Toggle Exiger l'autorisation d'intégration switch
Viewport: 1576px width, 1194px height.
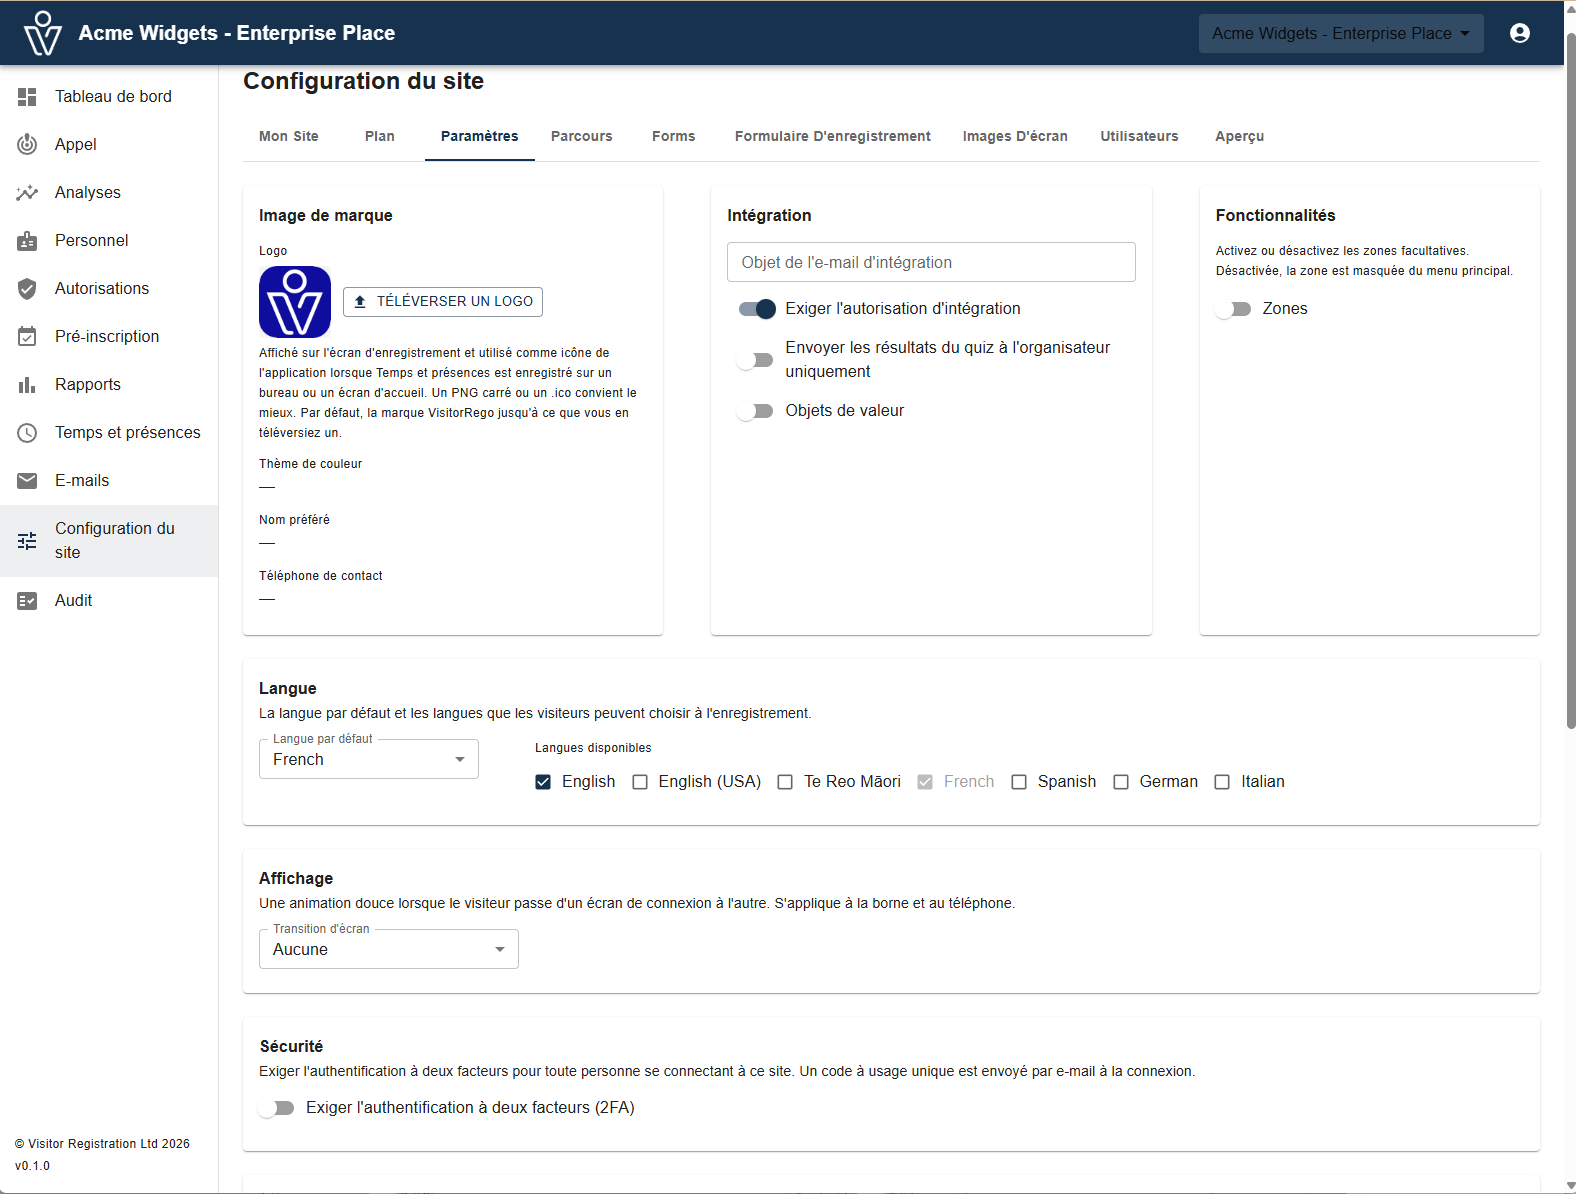(757, 309)
